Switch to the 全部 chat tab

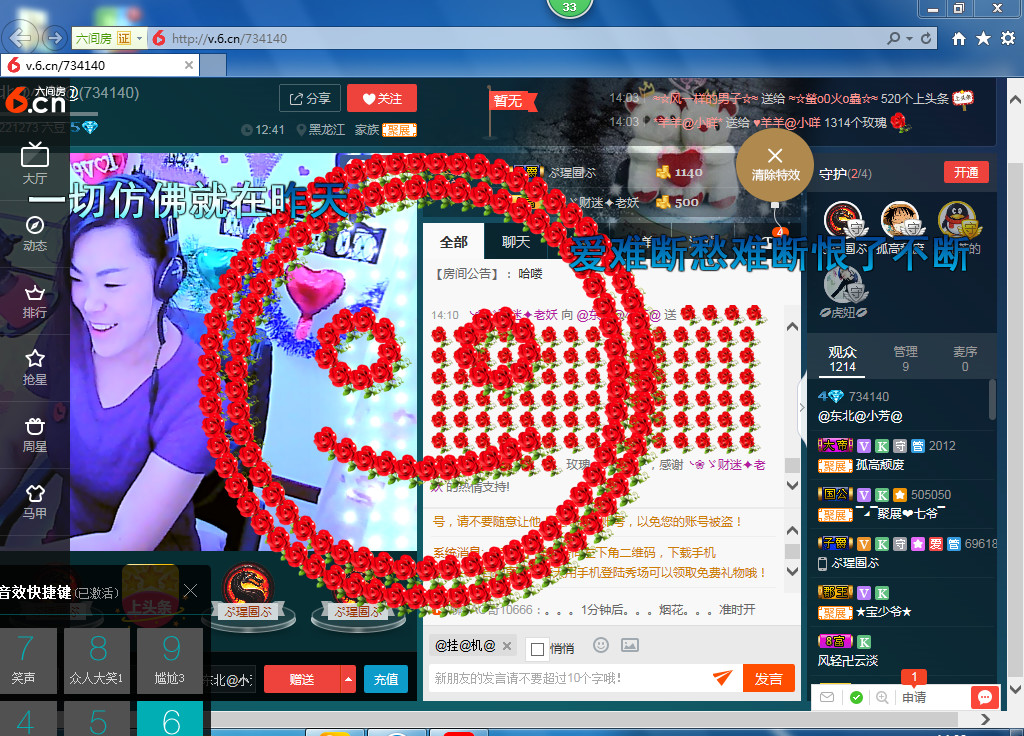point(453,242)
